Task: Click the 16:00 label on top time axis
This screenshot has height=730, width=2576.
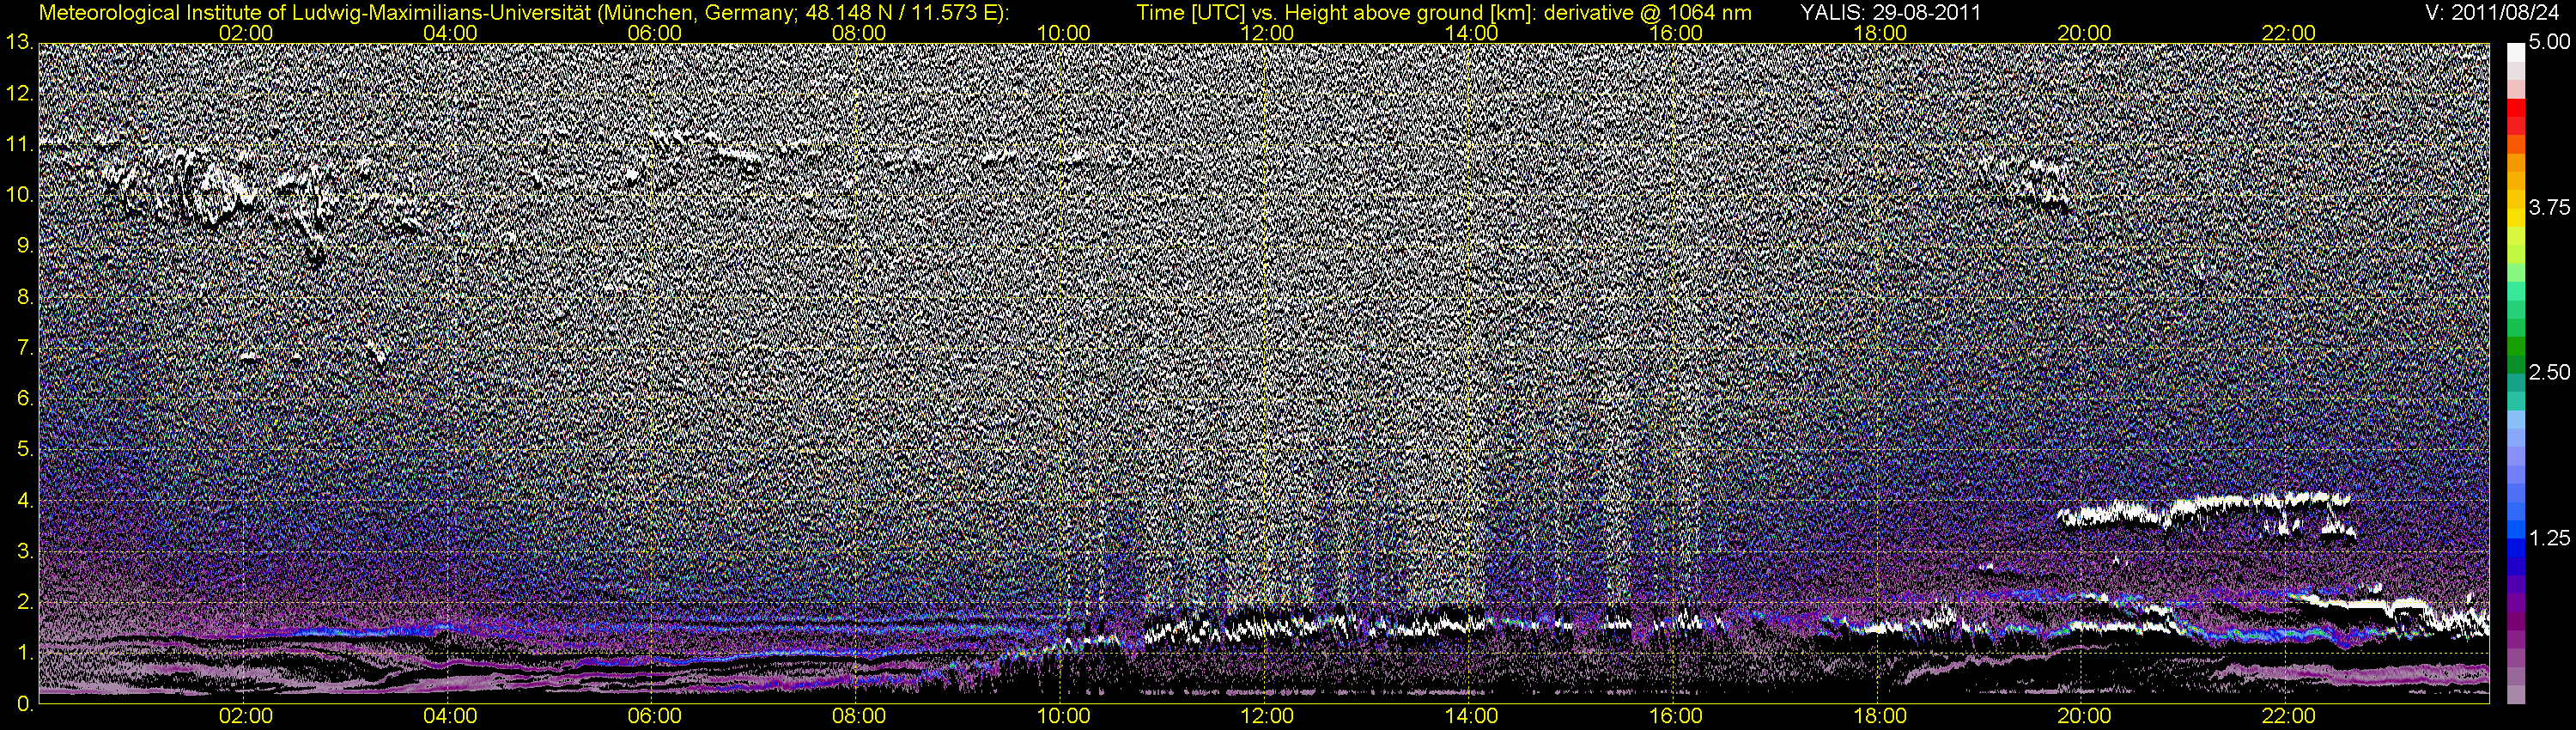Action: pyautogui.click(x=1675, y=33)
